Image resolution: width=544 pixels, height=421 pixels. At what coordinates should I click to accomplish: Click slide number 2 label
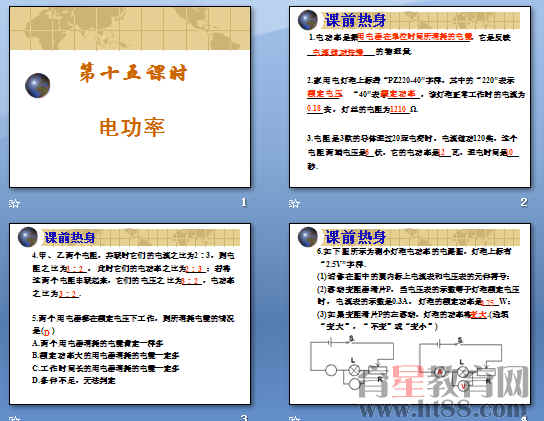tap(524, 202)
